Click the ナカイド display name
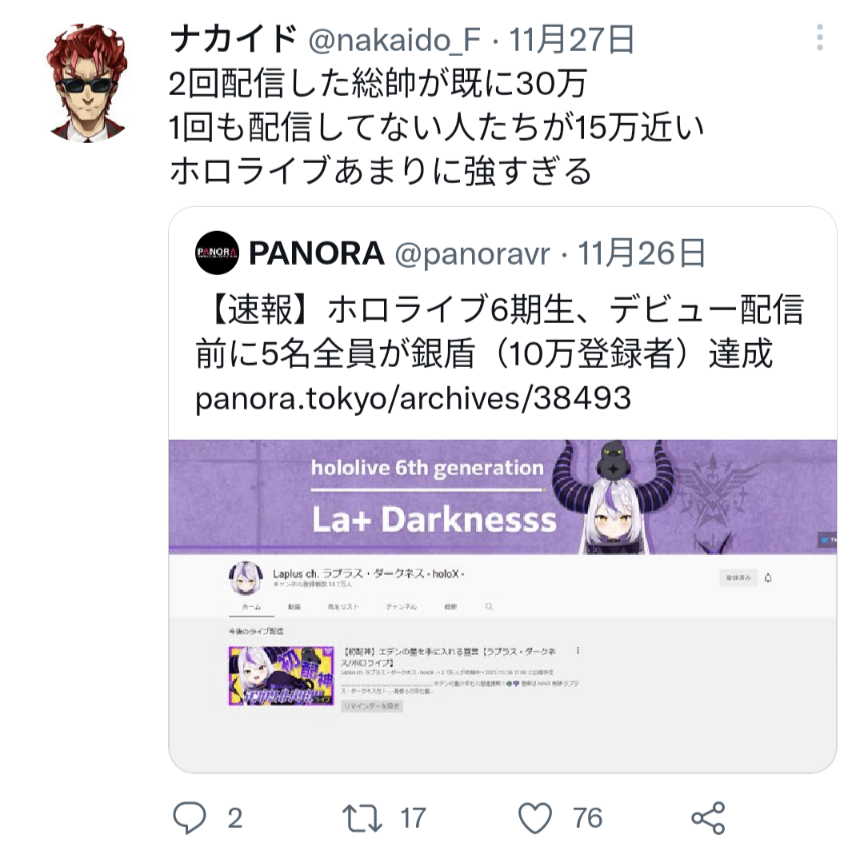Viewport: 864px width, 855px height. (234, 40)
